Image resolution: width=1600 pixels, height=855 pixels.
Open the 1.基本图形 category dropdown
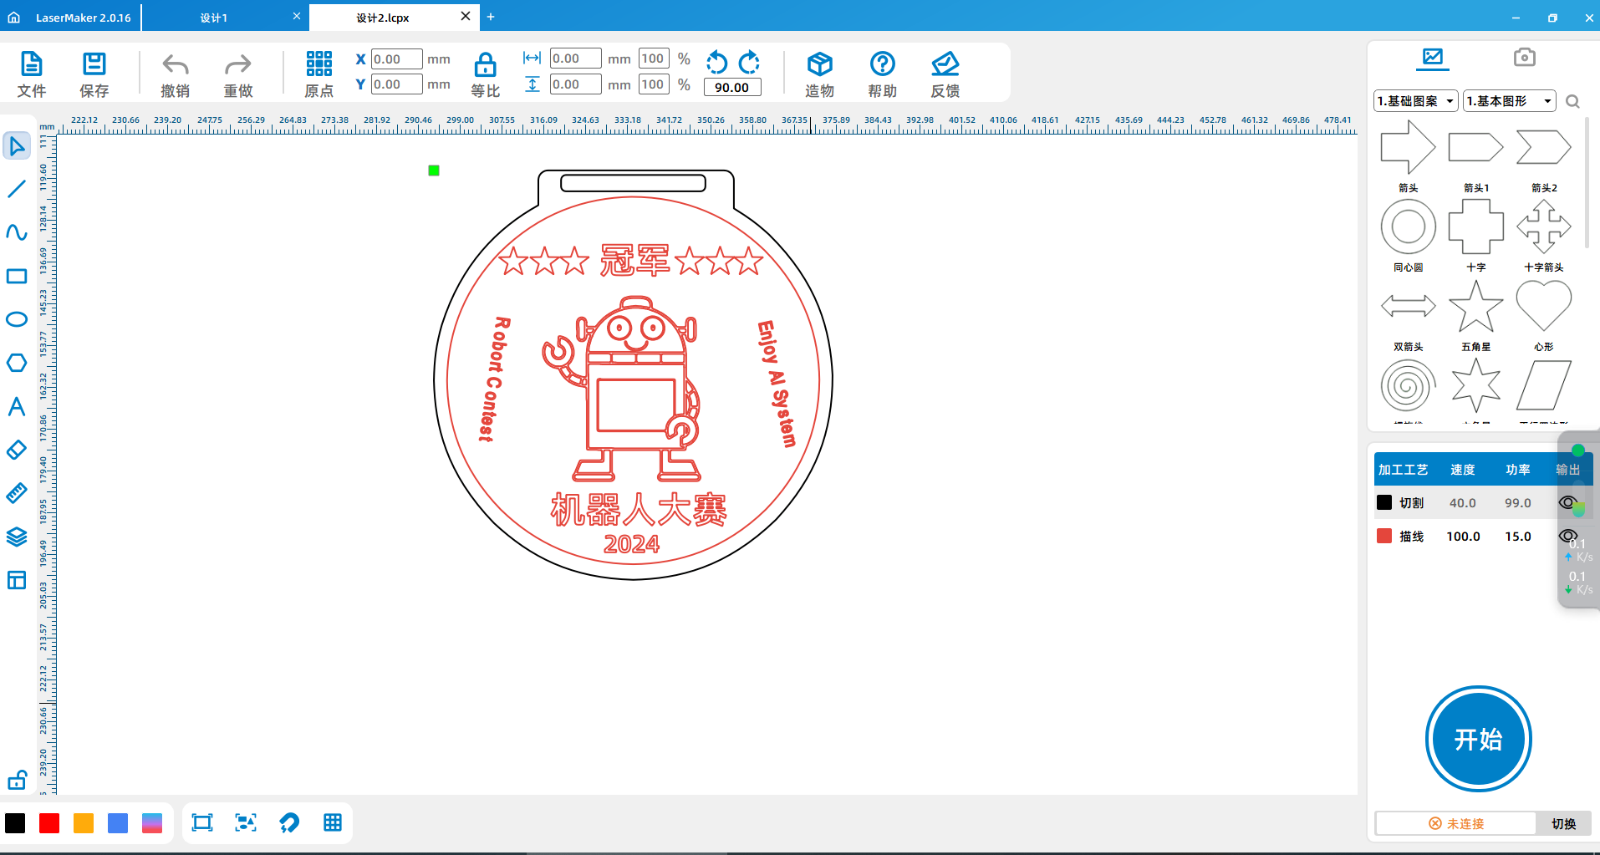click(x=1509, y=101)
